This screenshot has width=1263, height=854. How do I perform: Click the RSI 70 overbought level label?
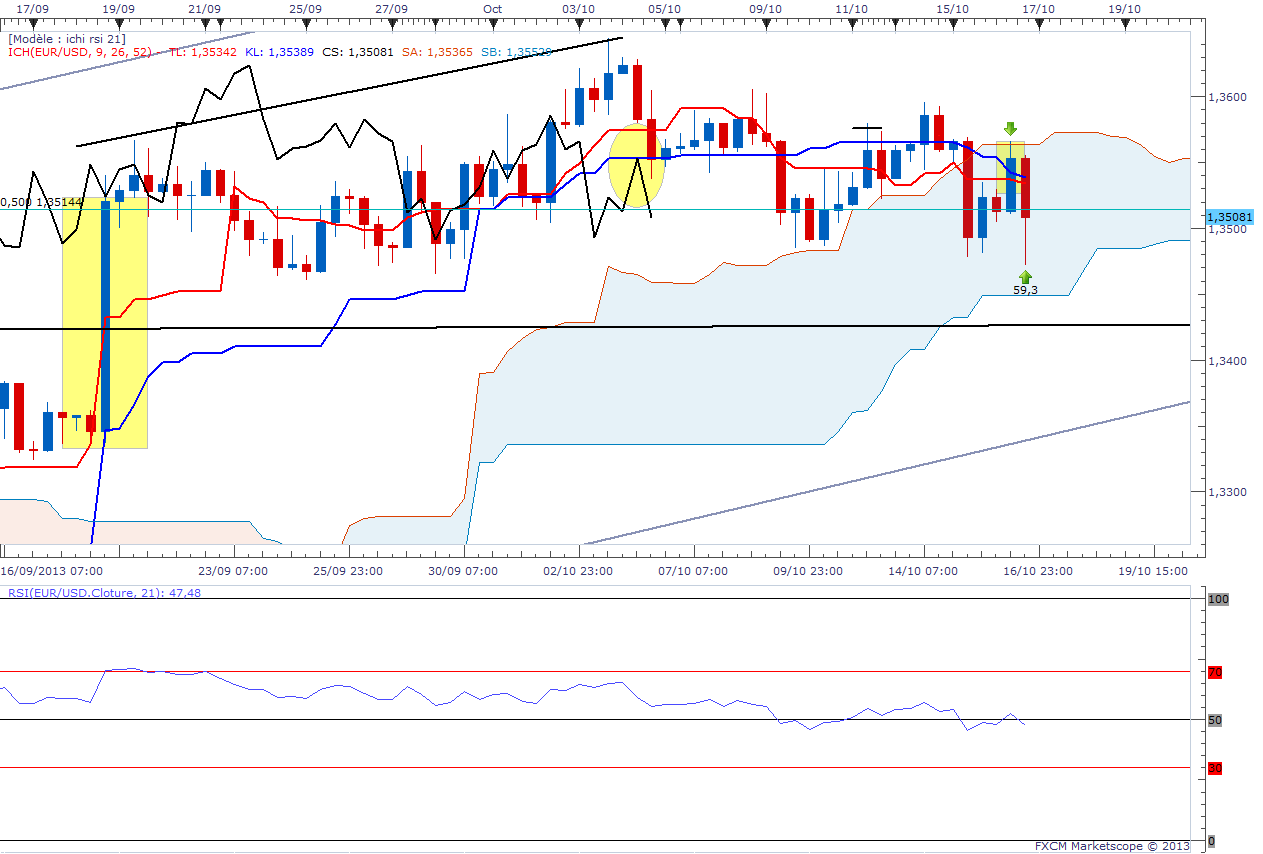point(1215,672)
